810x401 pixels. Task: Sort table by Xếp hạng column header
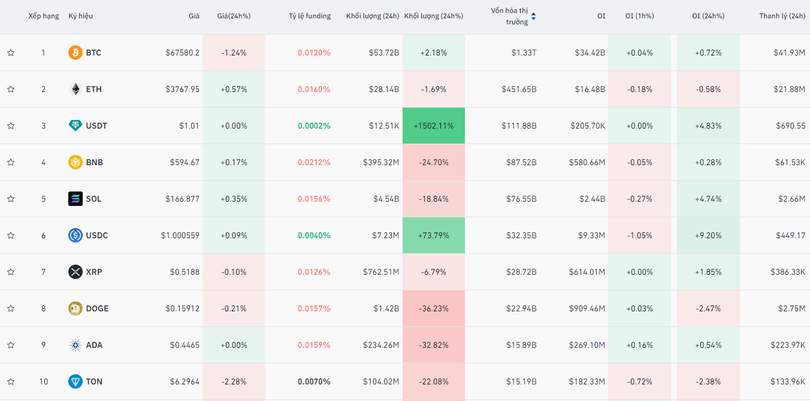(43, 16)
